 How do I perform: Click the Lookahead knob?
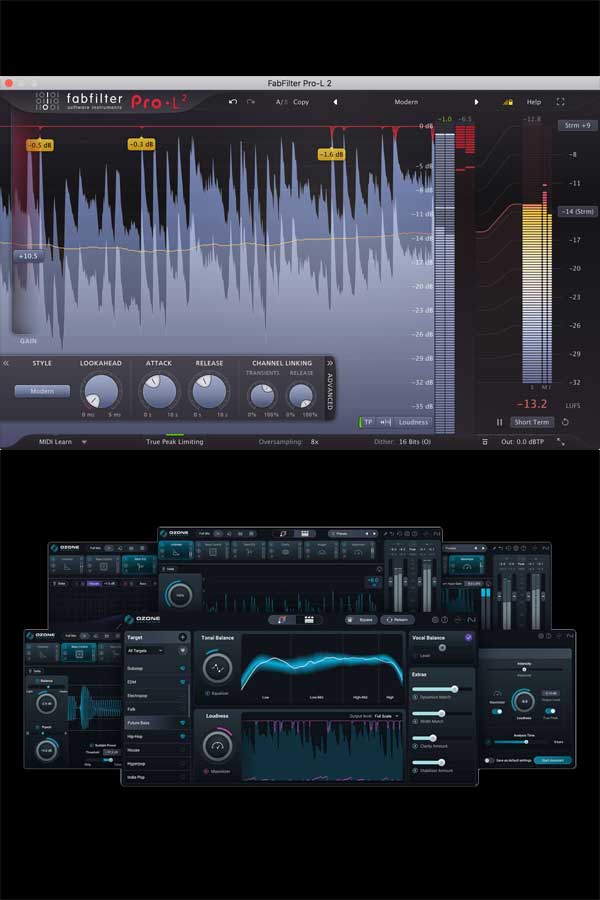tap(101, 391)
